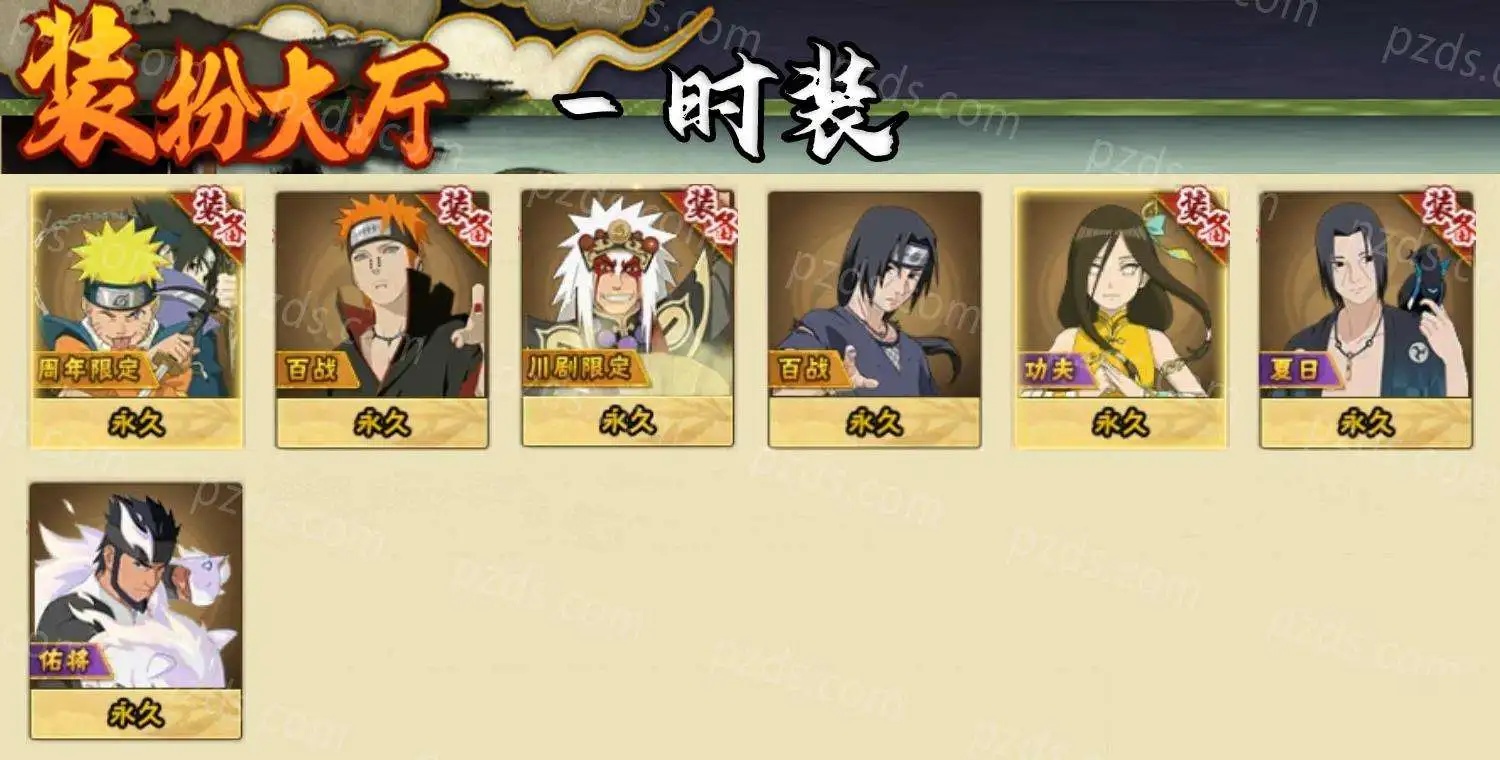Click the 周年限定 label tag
1500x760 pixels.
[x=95, y=368]
